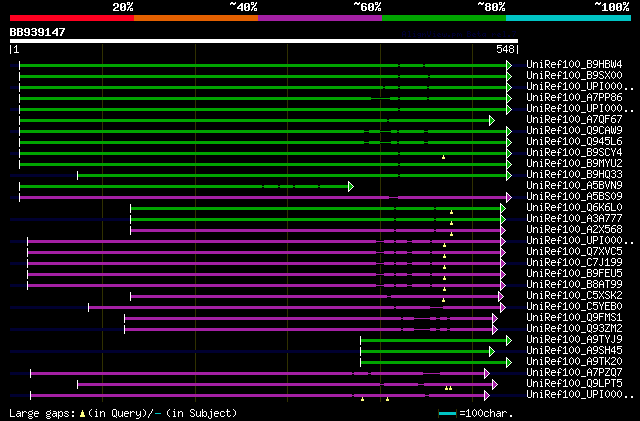Viewport: 640px width, 421px height.
Task: Click the green ~80% identity legend segment
Action: point(444,18)
